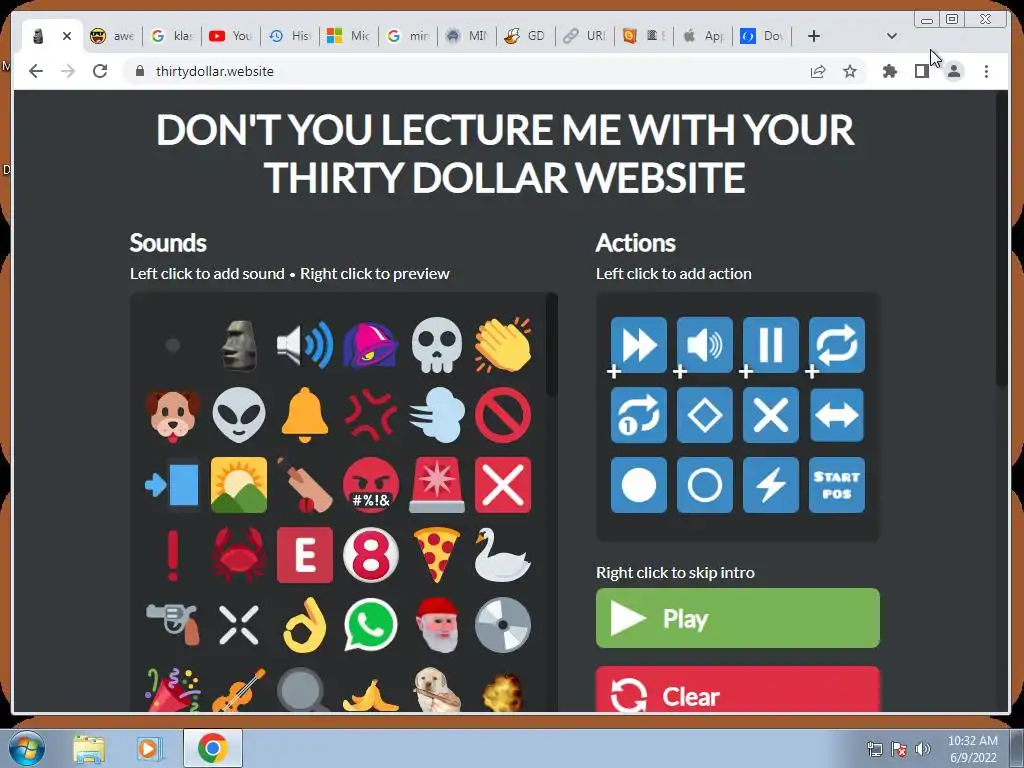Add the violin sound
Screen dimensions: 1024x768
(x=239, y=690)
